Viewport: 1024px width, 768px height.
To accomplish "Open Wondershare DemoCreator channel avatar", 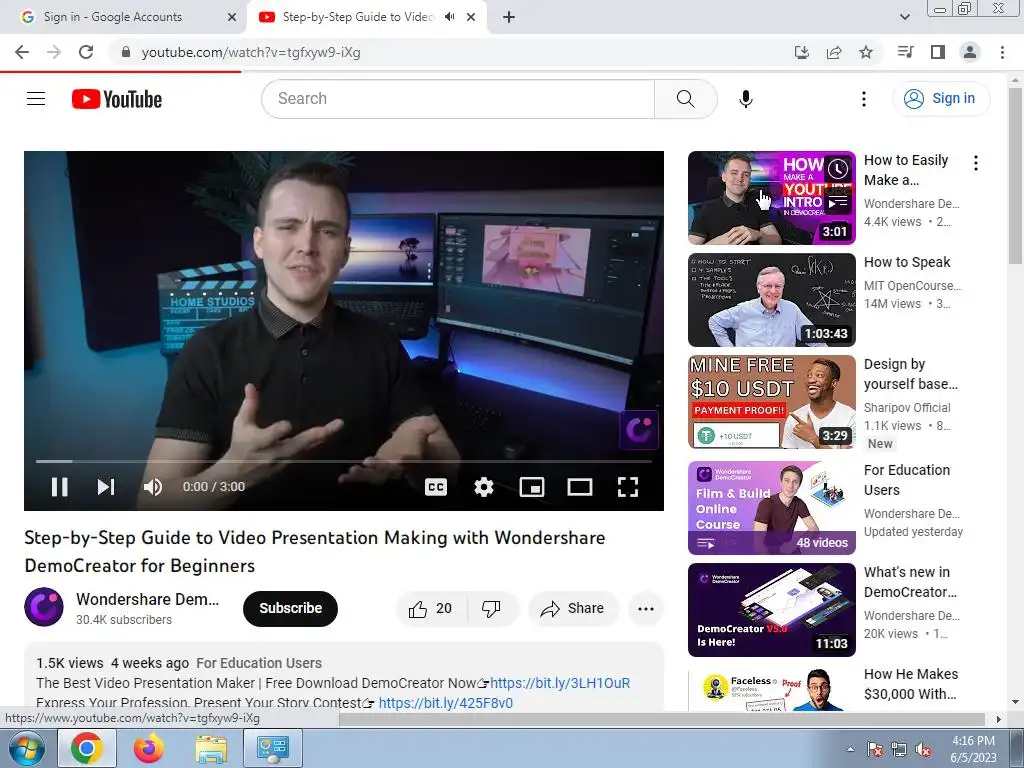I will click(44, 607).
